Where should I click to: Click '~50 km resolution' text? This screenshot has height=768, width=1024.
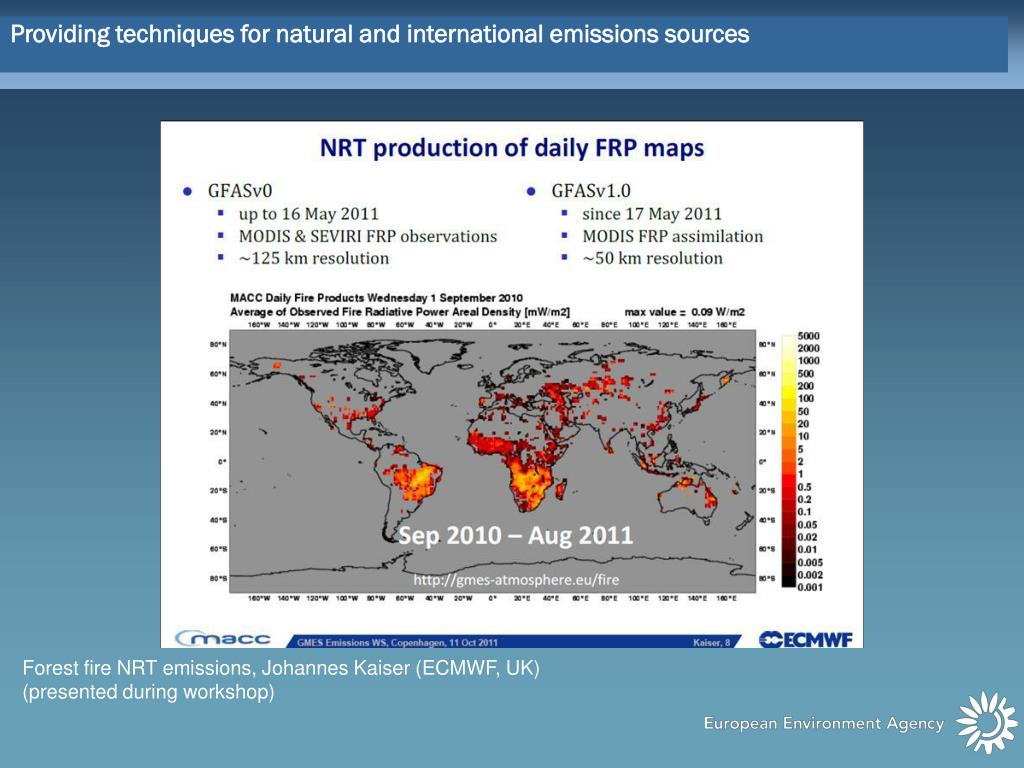[x=652, y=258]
